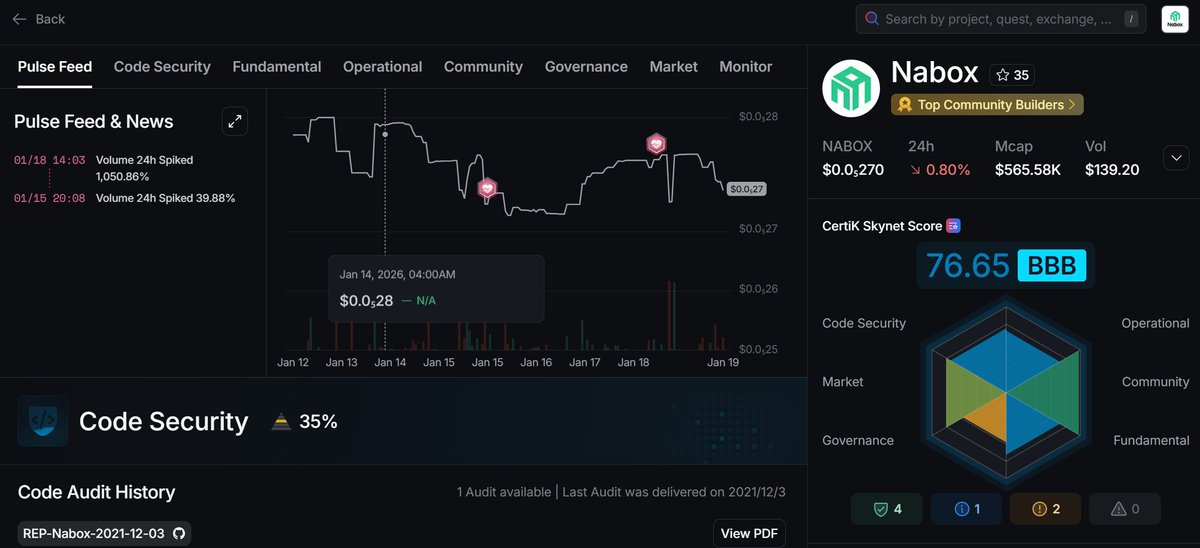Click the blue info count 1 badge
The image size is (1200, 548).
(x=965, y=509)
